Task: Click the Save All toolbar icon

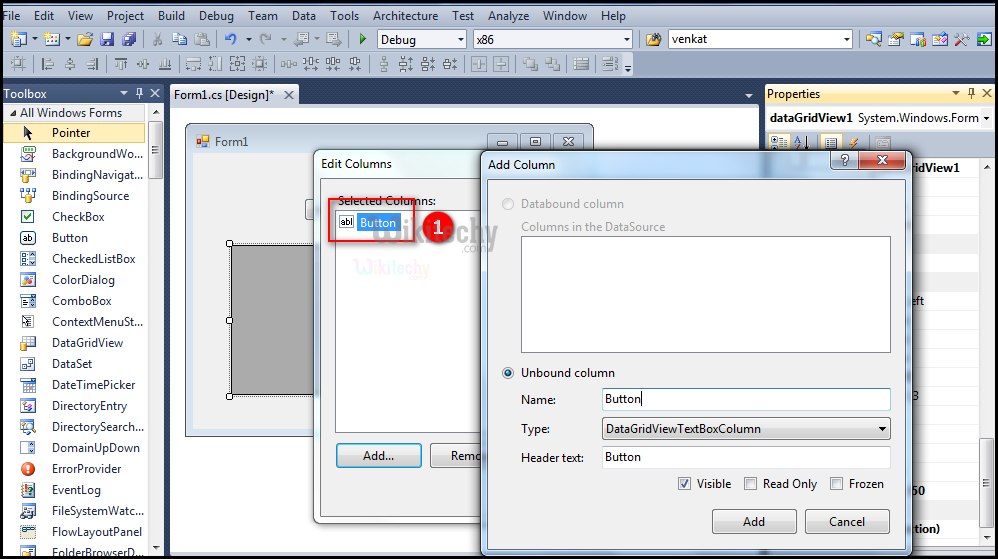Action: pos(128,40)
